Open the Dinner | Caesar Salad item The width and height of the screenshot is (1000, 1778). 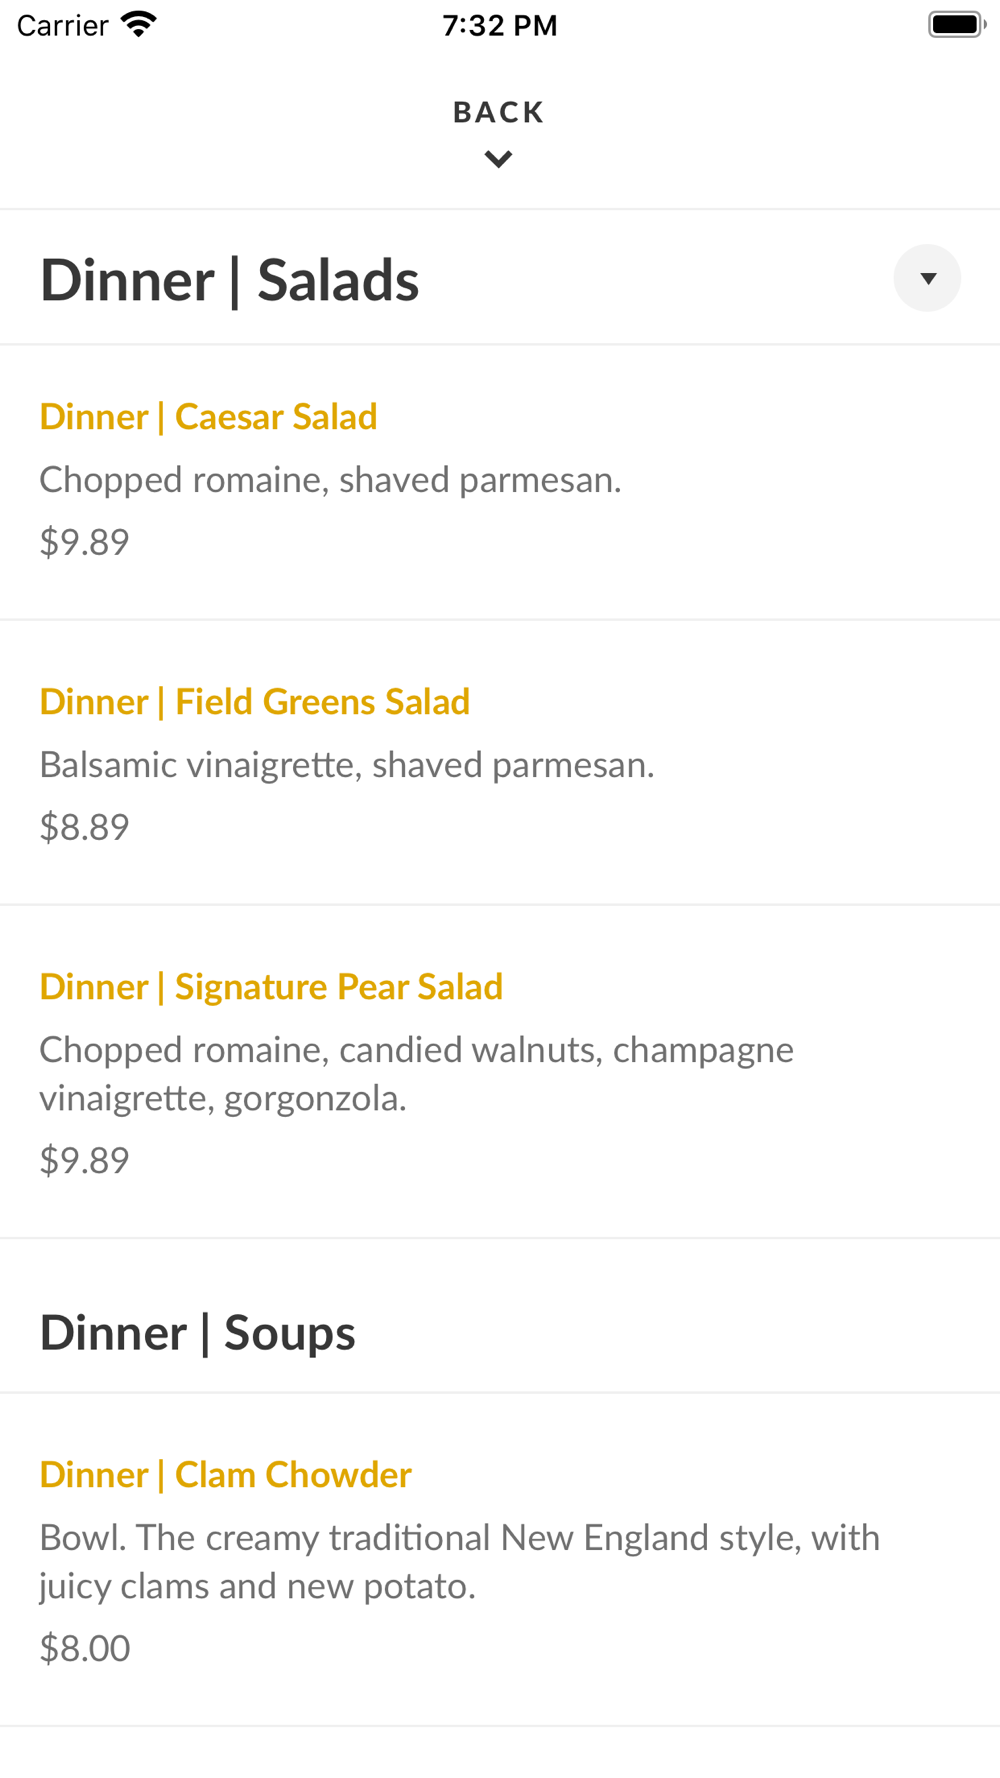[x=208, y=417]
